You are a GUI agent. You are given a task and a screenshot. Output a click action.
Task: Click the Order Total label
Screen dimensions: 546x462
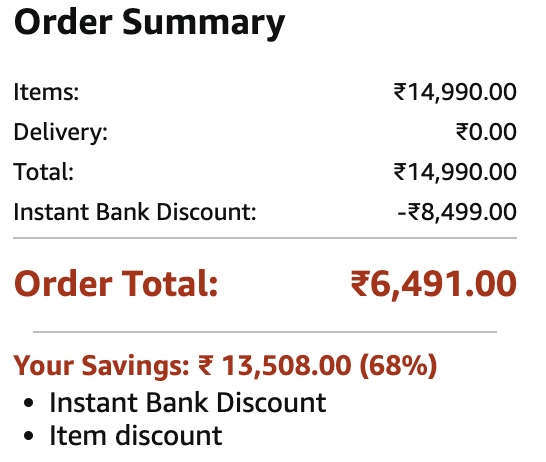click(x=116, y=283)
